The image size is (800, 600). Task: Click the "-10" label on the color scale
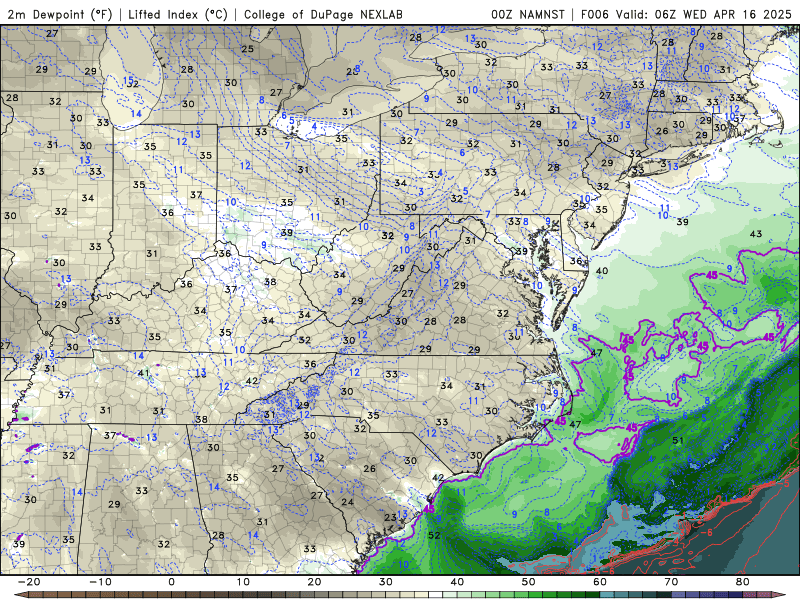click(100, 582)
